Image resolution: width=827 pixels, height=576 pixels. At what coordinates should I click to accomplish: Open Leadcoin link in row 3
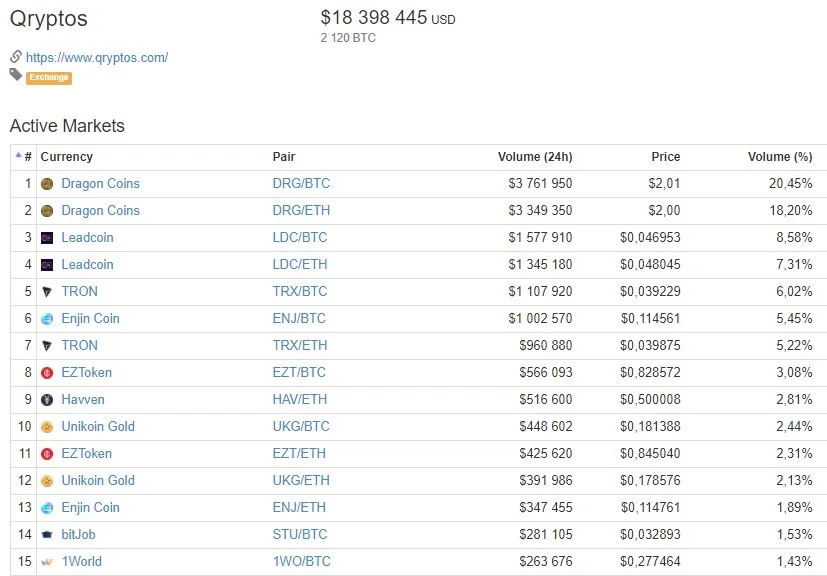click(87, 237)
